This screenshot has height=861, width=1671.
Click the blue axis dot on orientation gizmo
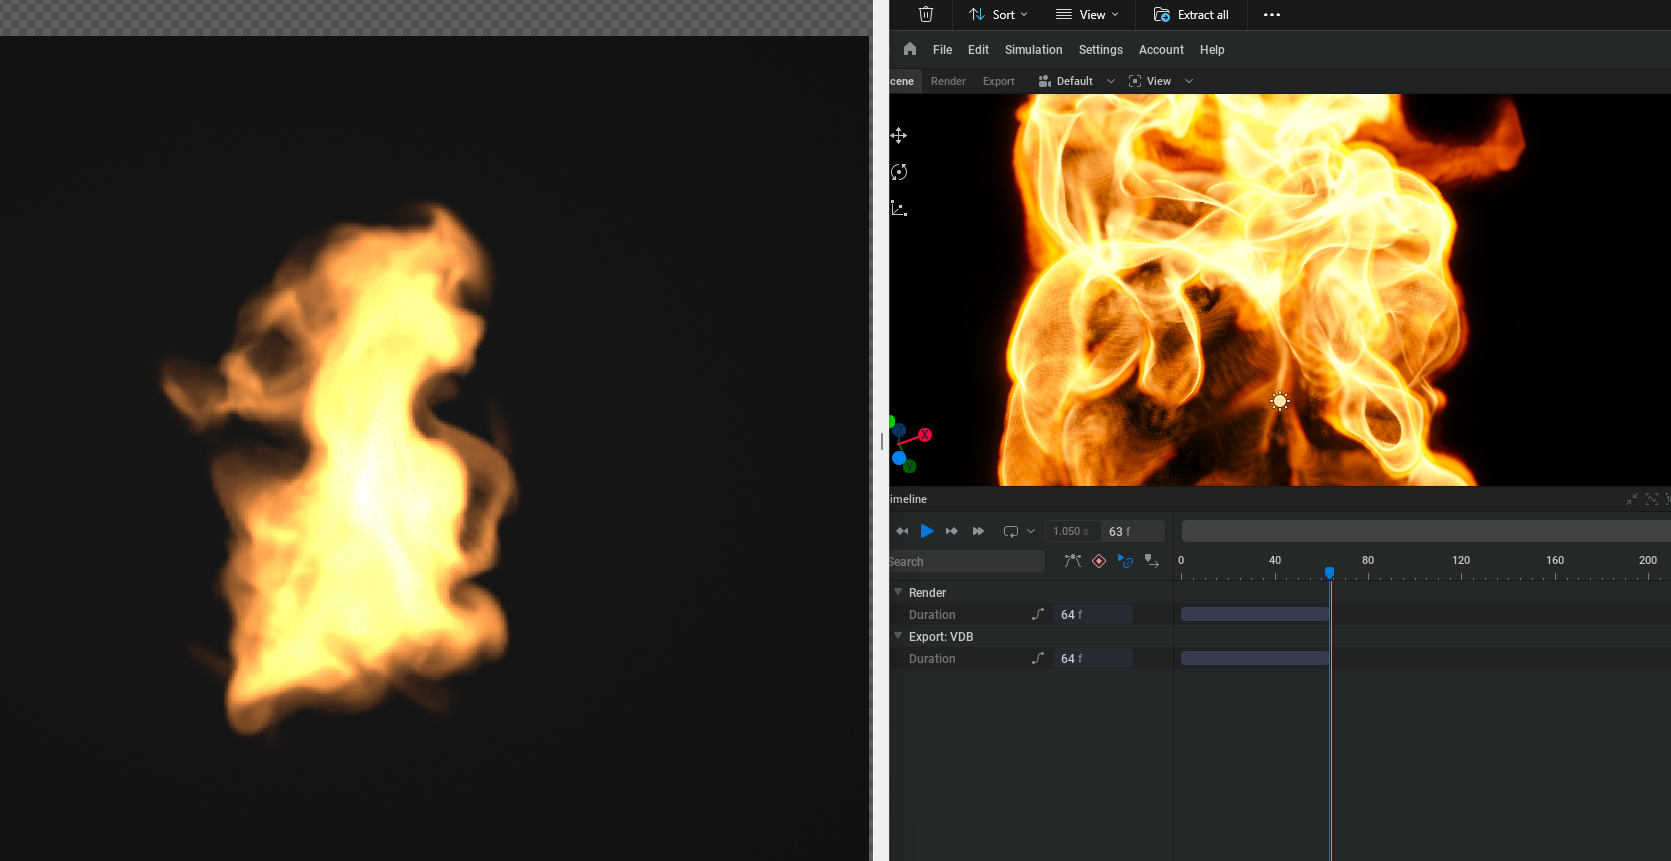[899, 458]
